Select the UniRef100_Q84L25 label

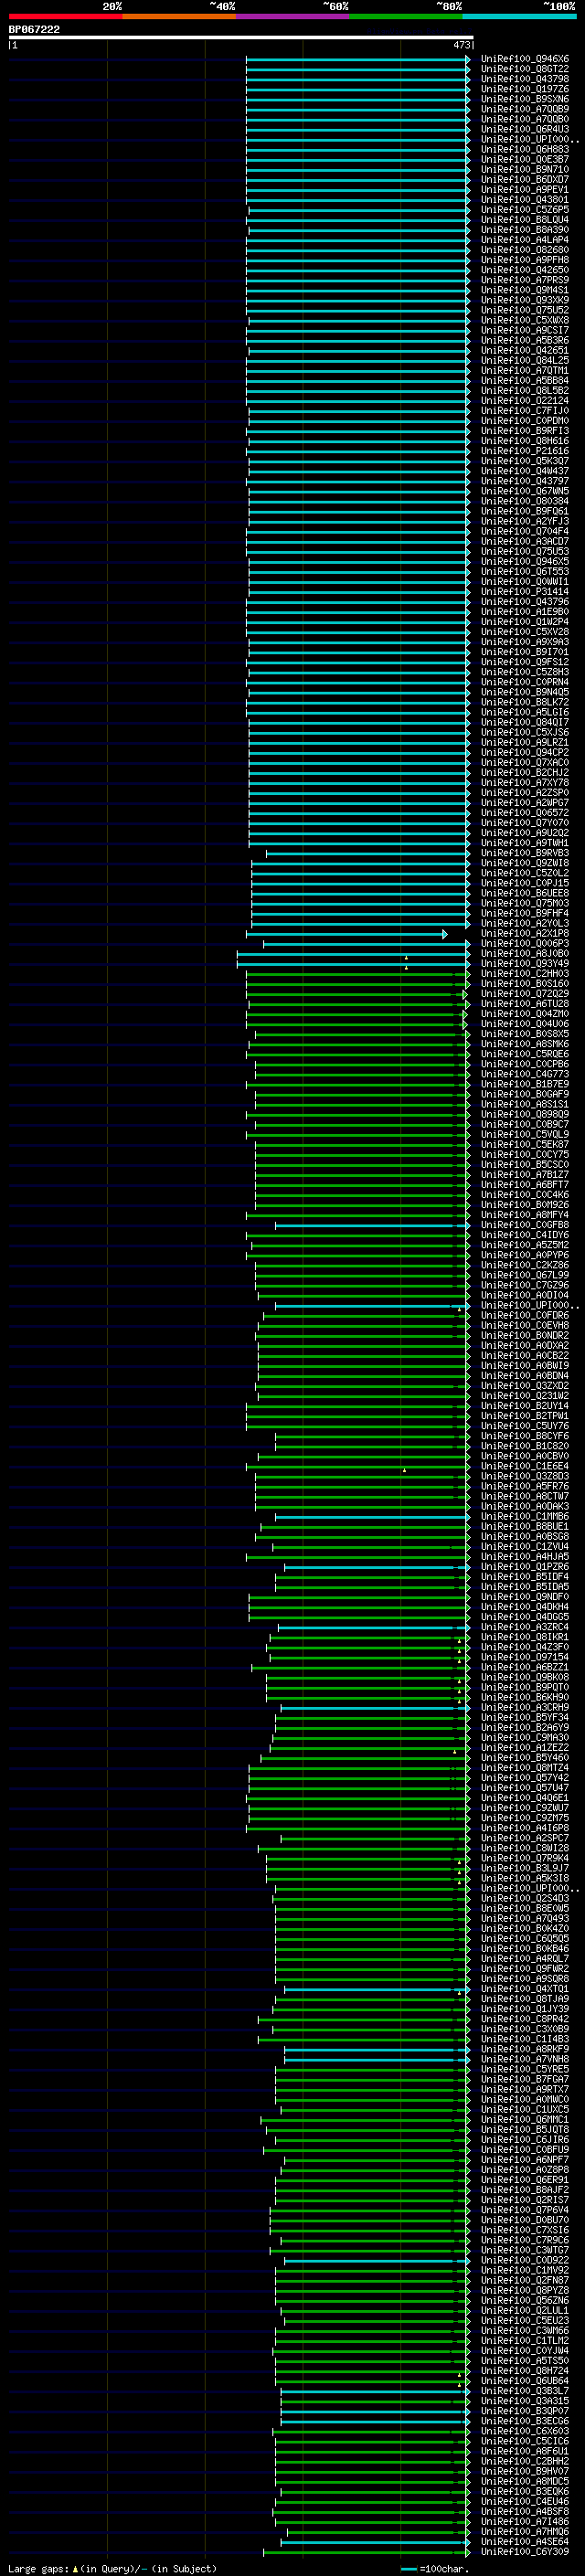coord(525,361)
